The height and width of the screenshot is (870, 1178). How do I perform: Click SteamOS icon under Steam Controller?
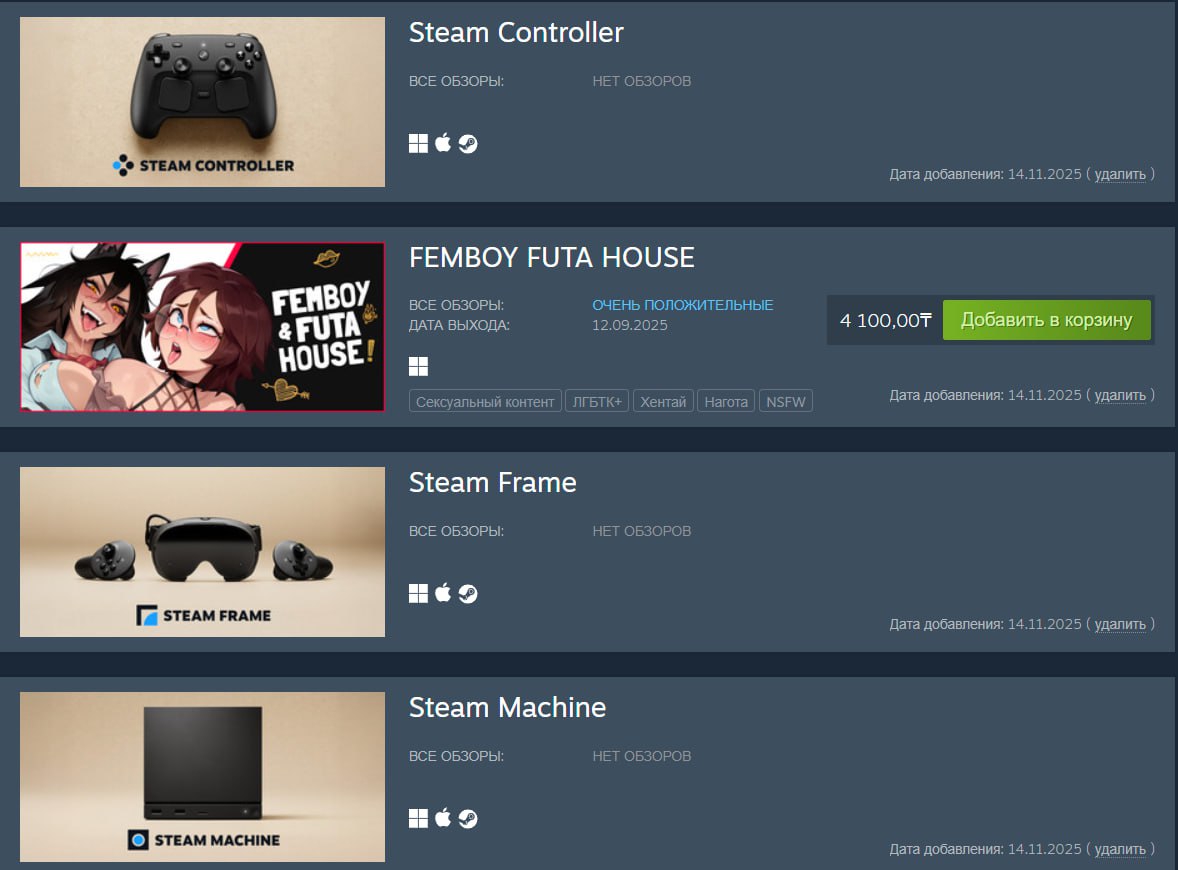pyautogui.click(x=468, y=143)
